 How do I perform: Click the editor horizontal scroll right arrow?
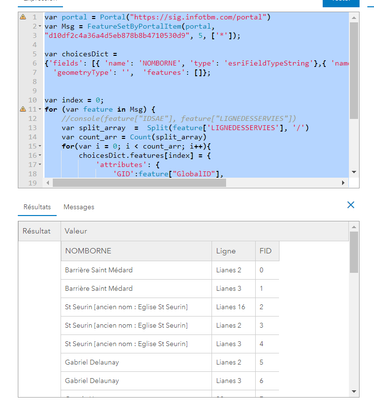tap(343, 183)
